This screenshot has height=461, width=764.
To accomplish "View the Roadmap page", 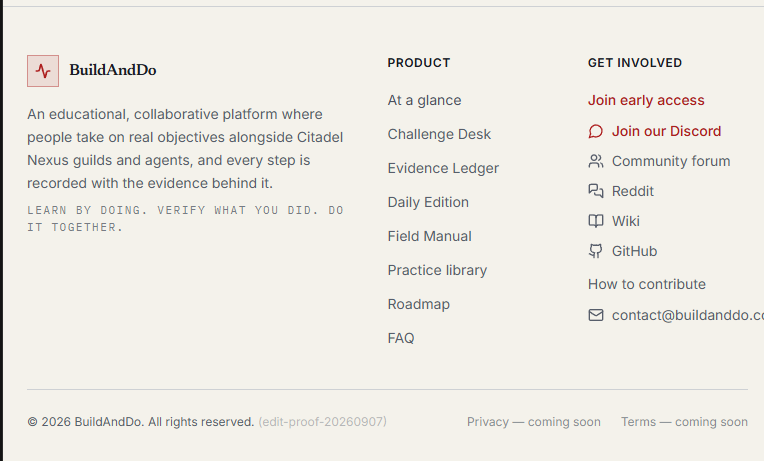I will coord(419,305).
